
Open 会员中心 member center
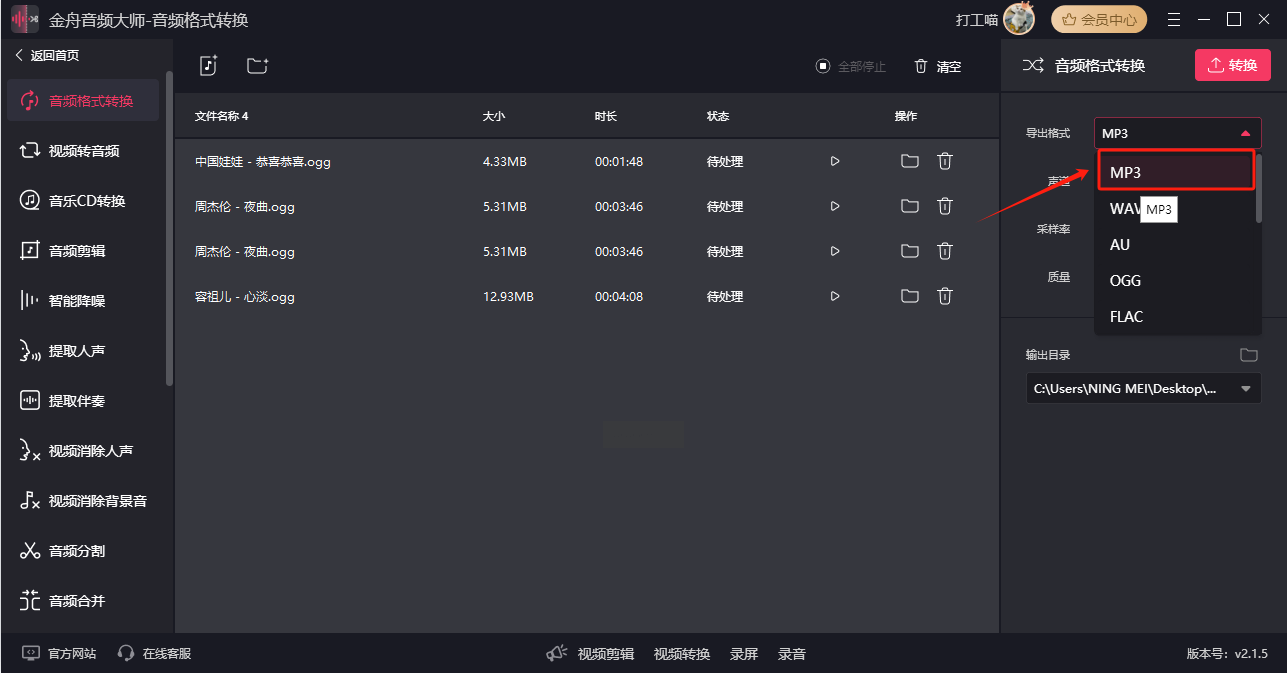coord(1099,19)
